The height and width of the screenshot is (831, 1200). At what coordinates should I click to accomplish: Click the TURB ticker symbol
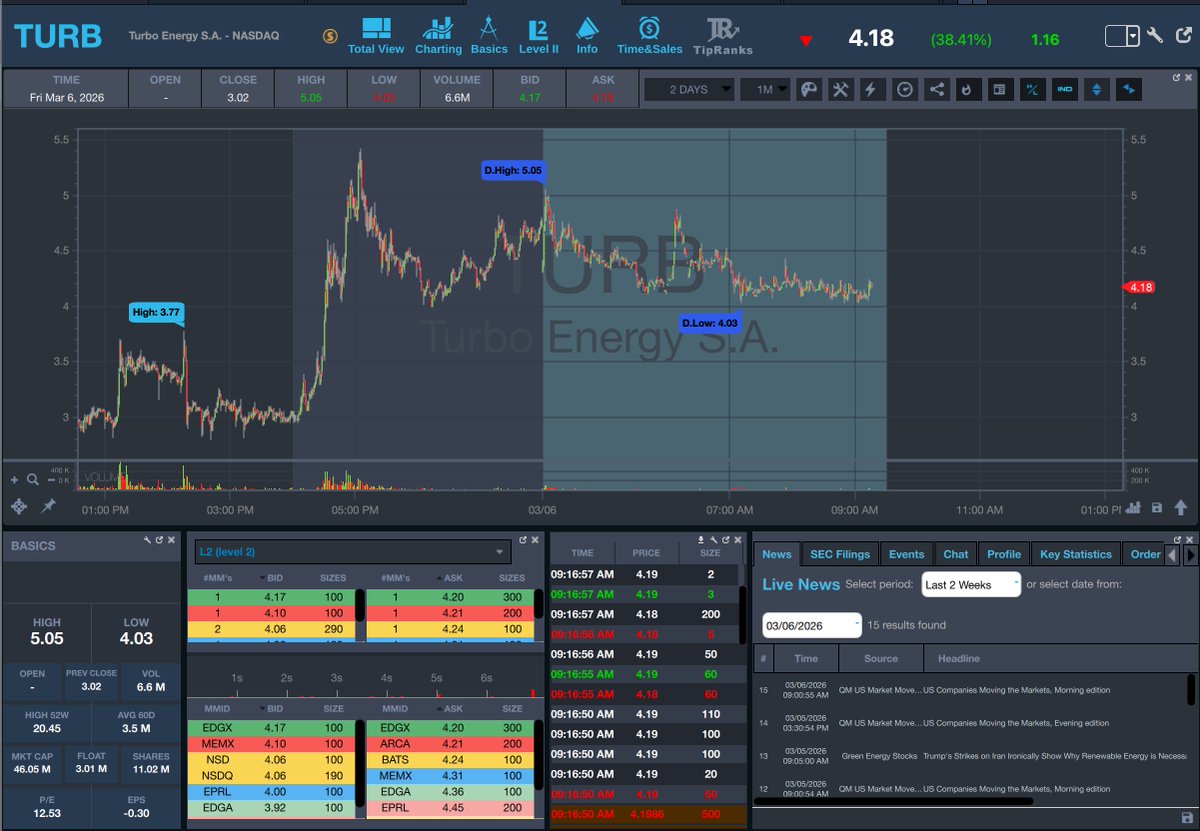point(57,36)
